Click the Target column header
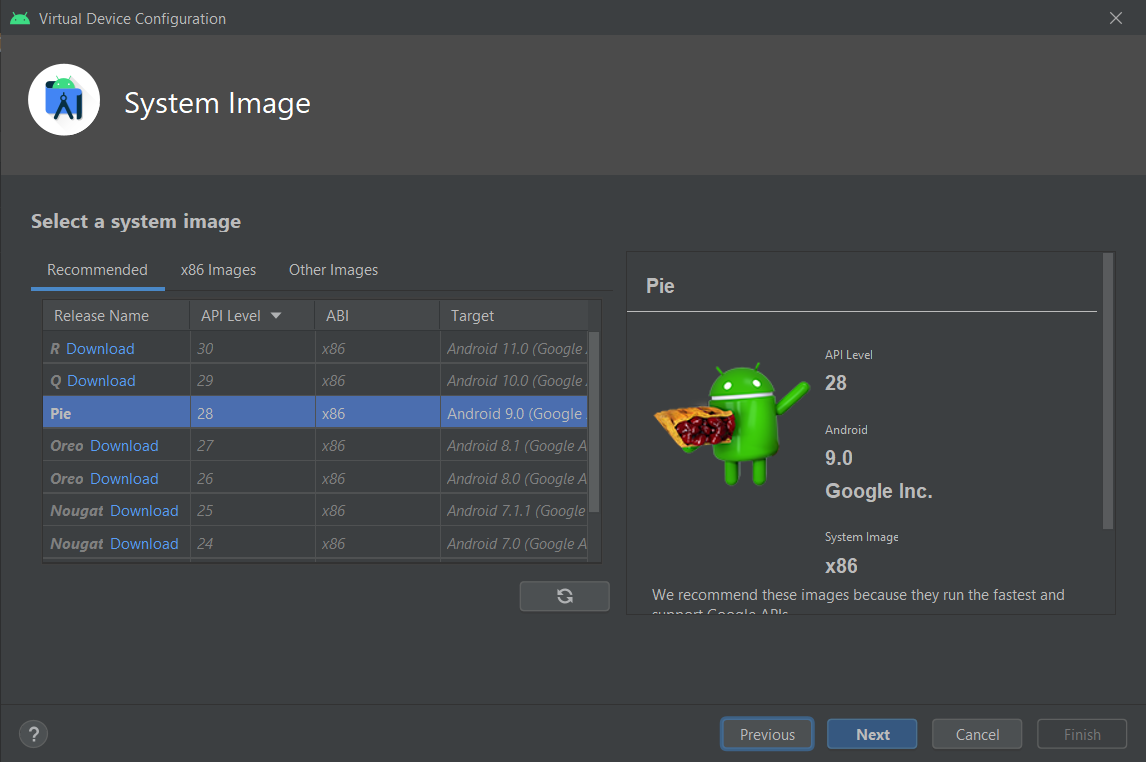The width and height of the screenshot is (1146, 762). [514, 316]
